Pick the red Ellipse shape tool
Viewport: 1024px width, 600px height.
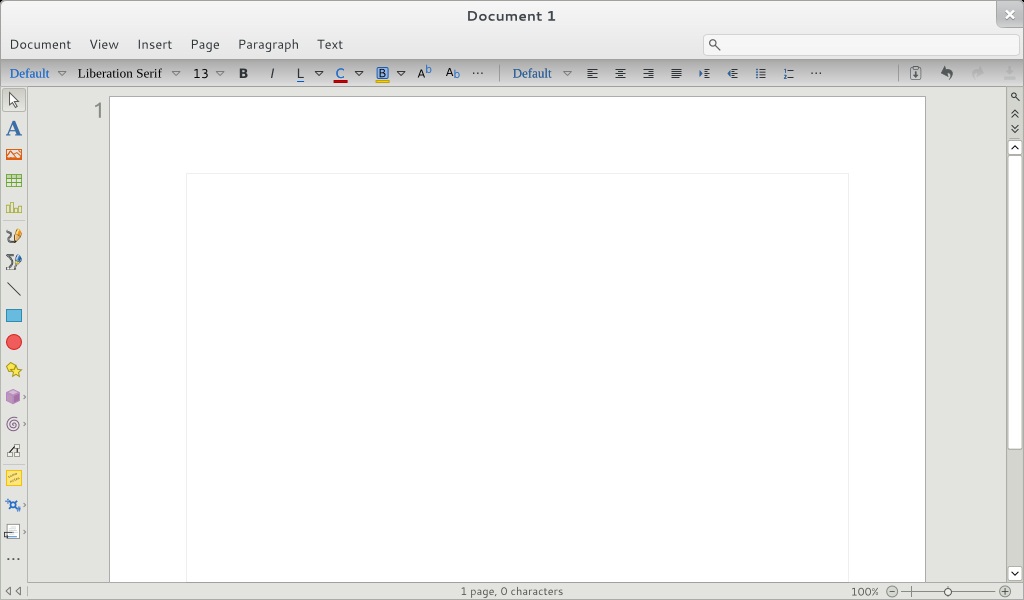coord(13,343)
